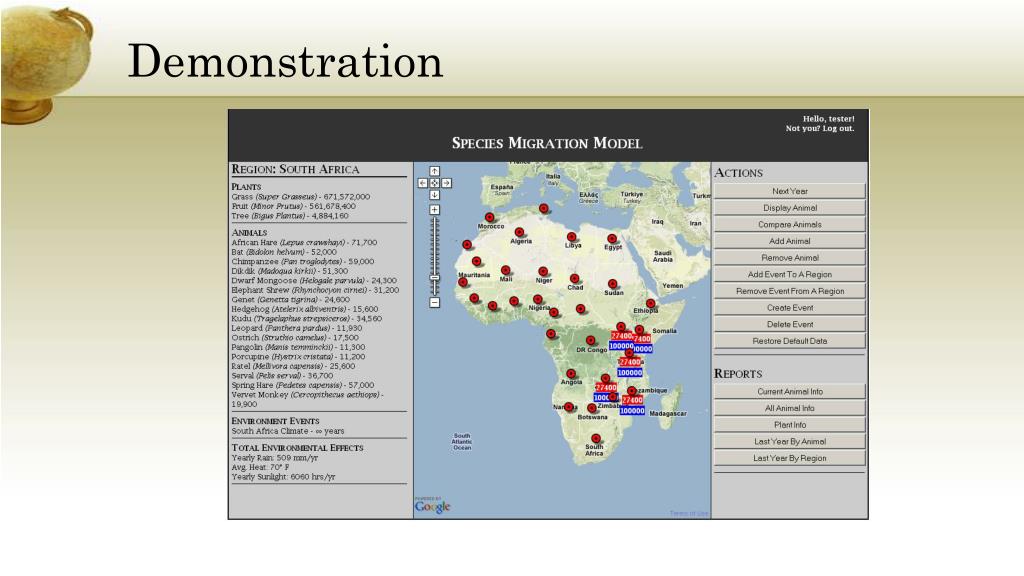Select the Chimpanzee entry in Animals
This screenshot has height=576, width=1024.
point(302,261)
